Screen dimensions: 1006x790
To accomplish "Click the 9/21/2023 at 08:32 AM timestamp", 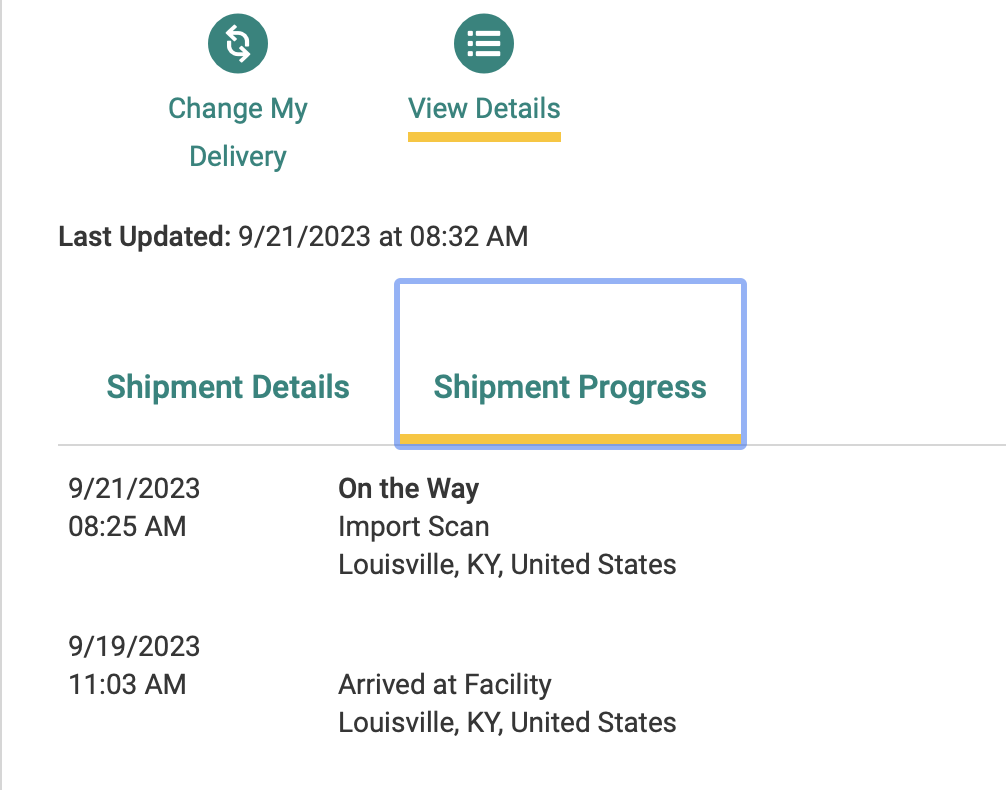I will tap(383, 237).
